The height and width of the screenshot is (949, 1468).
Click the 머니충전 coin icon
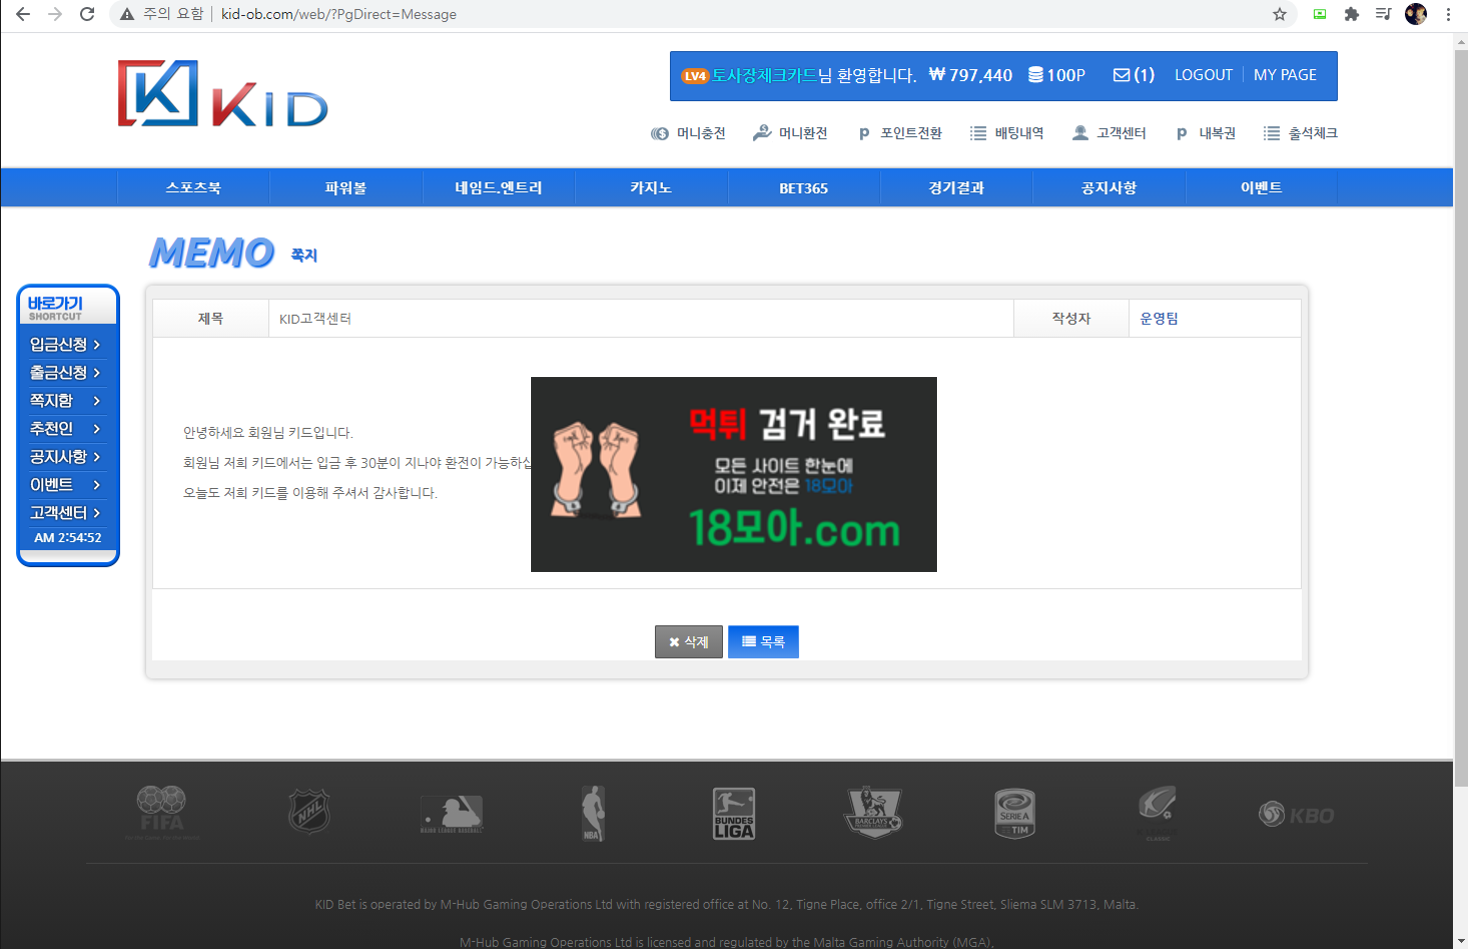660,133
